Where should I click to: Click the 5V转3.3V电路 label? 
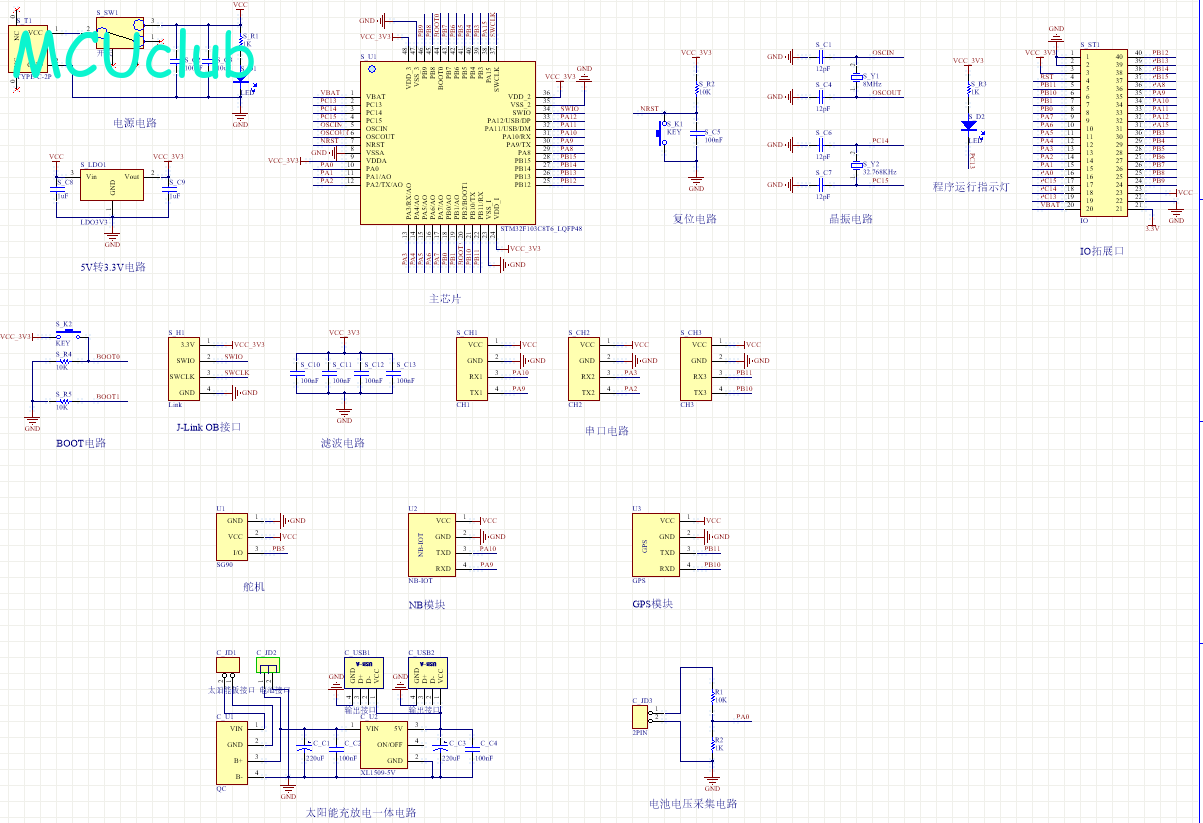[x=113, y=267]
